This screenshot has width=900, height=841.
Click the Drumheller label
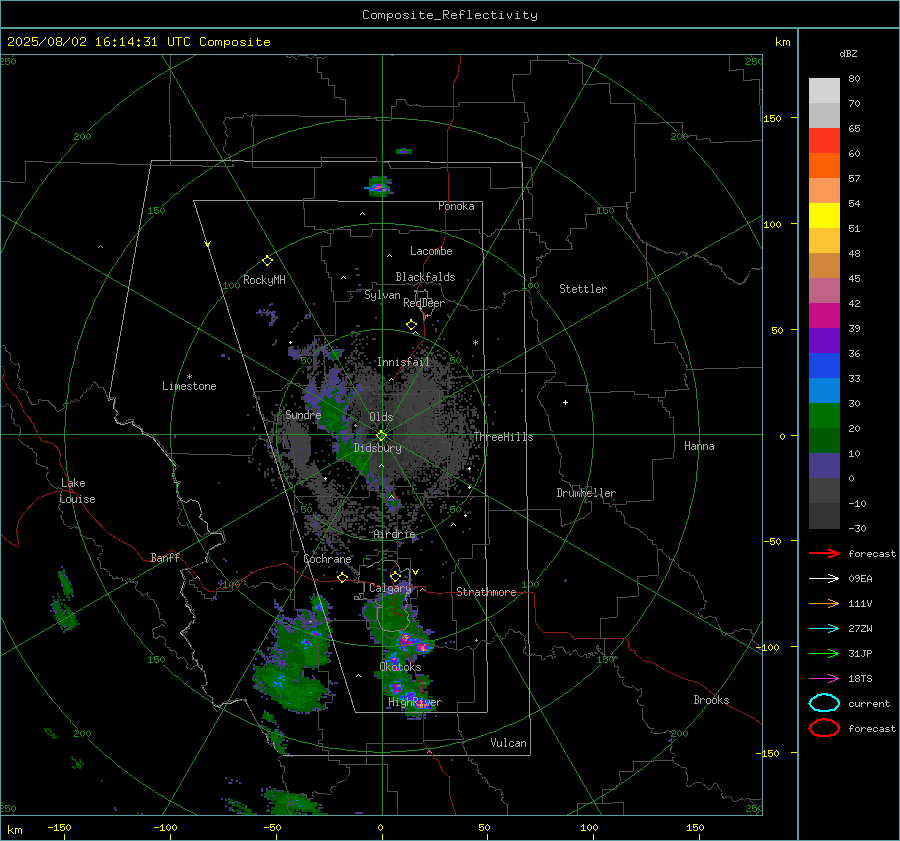586,493
